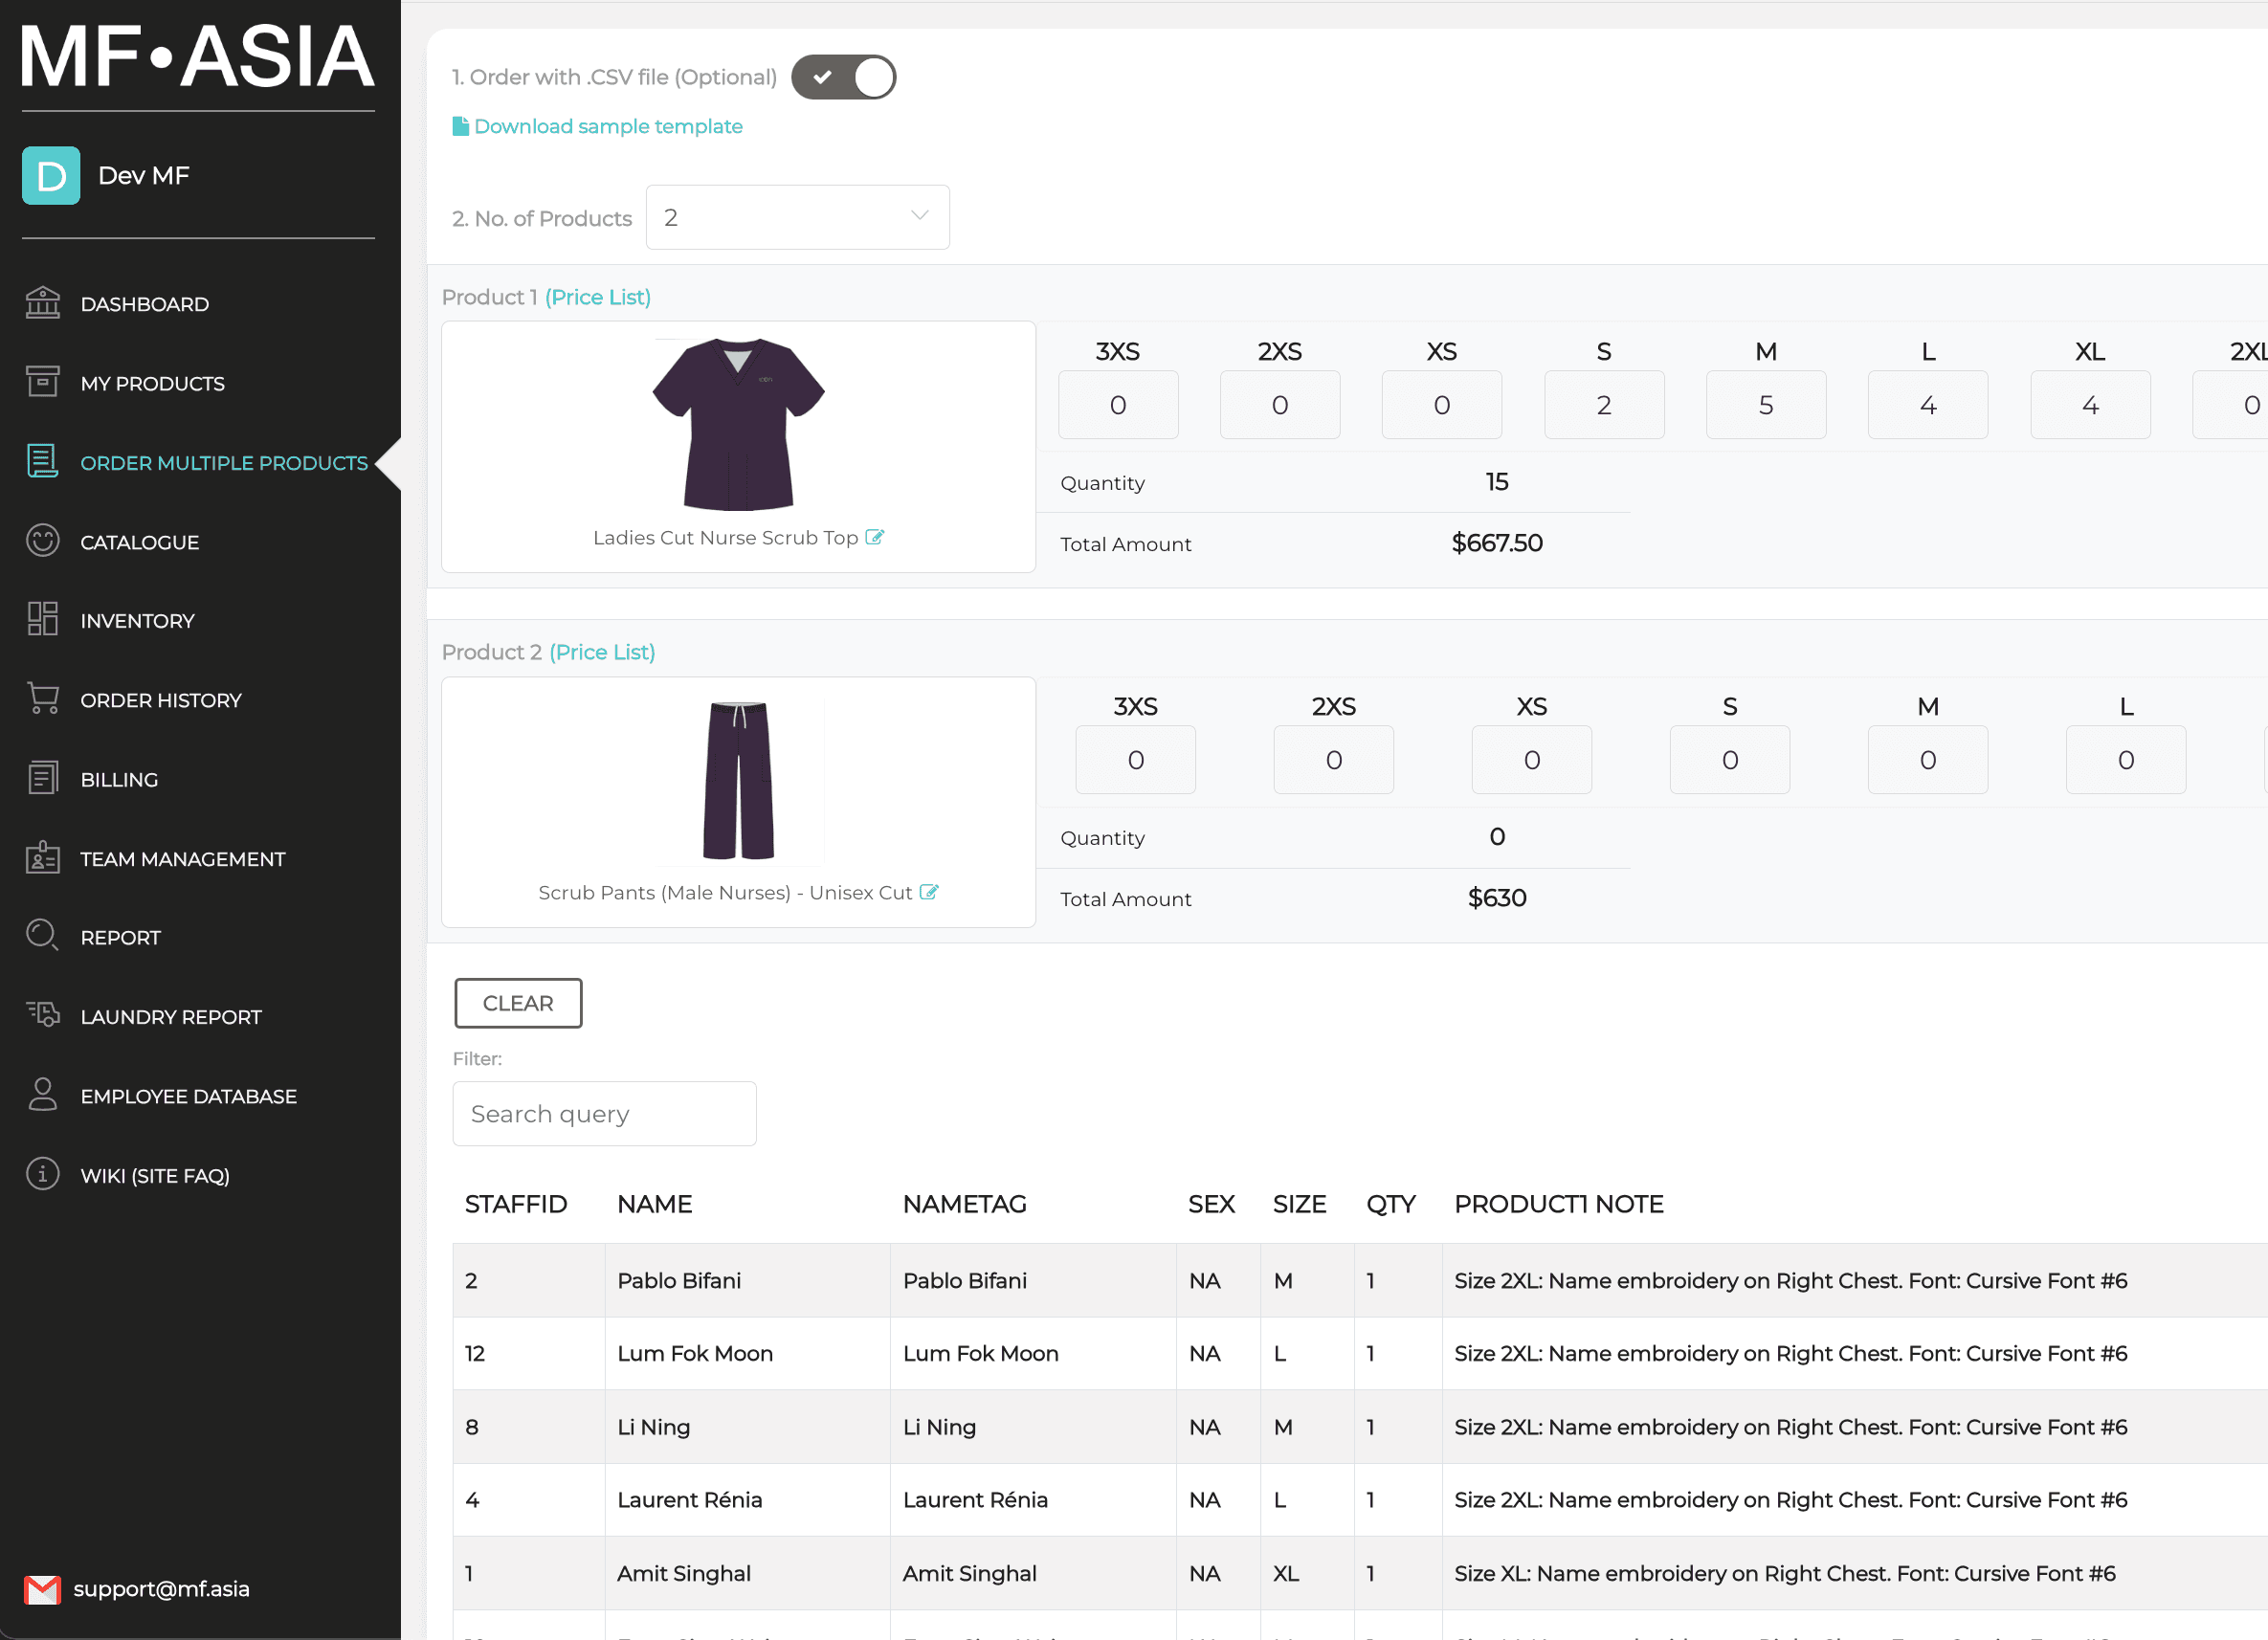The image size is (2268, 1640).
Task: Click the Team Management badge icon
Action: click(x=43, y=858)
